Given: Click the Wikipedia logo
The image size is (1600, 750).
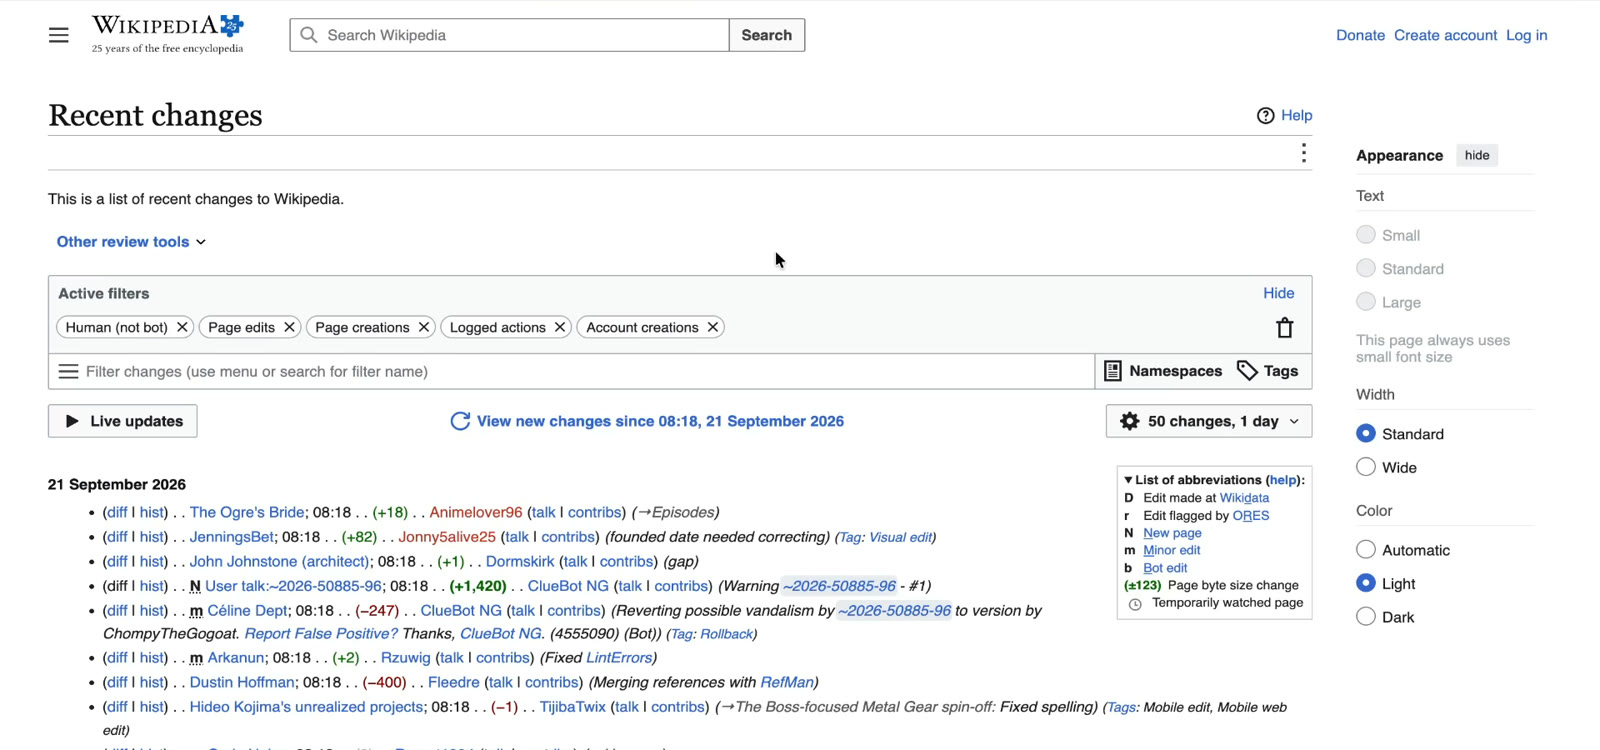Looking at the screenshot, I should tap(168, 34).
